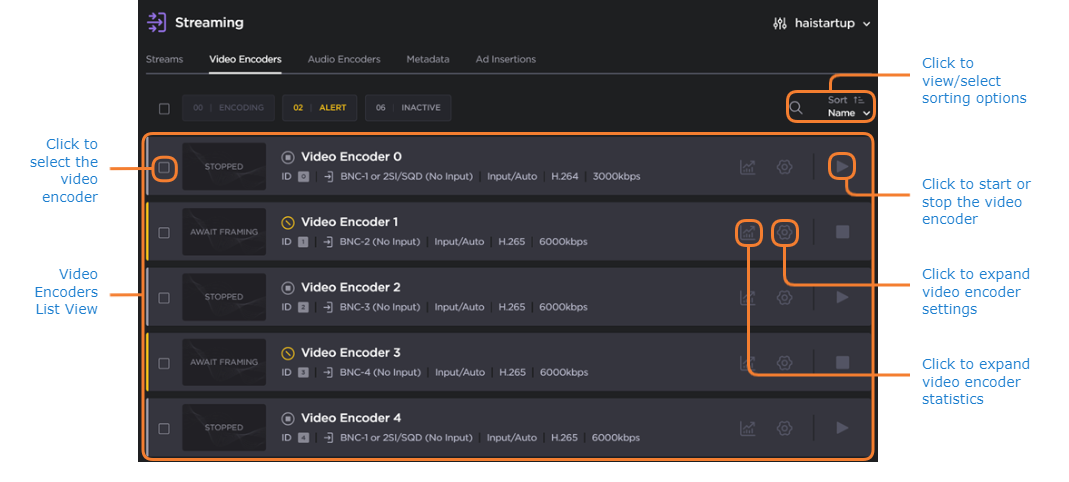Toggle the select-all encoders checkbox
Screen dimensions: 1069x482
pyautogui.click(x=164, y=108)
